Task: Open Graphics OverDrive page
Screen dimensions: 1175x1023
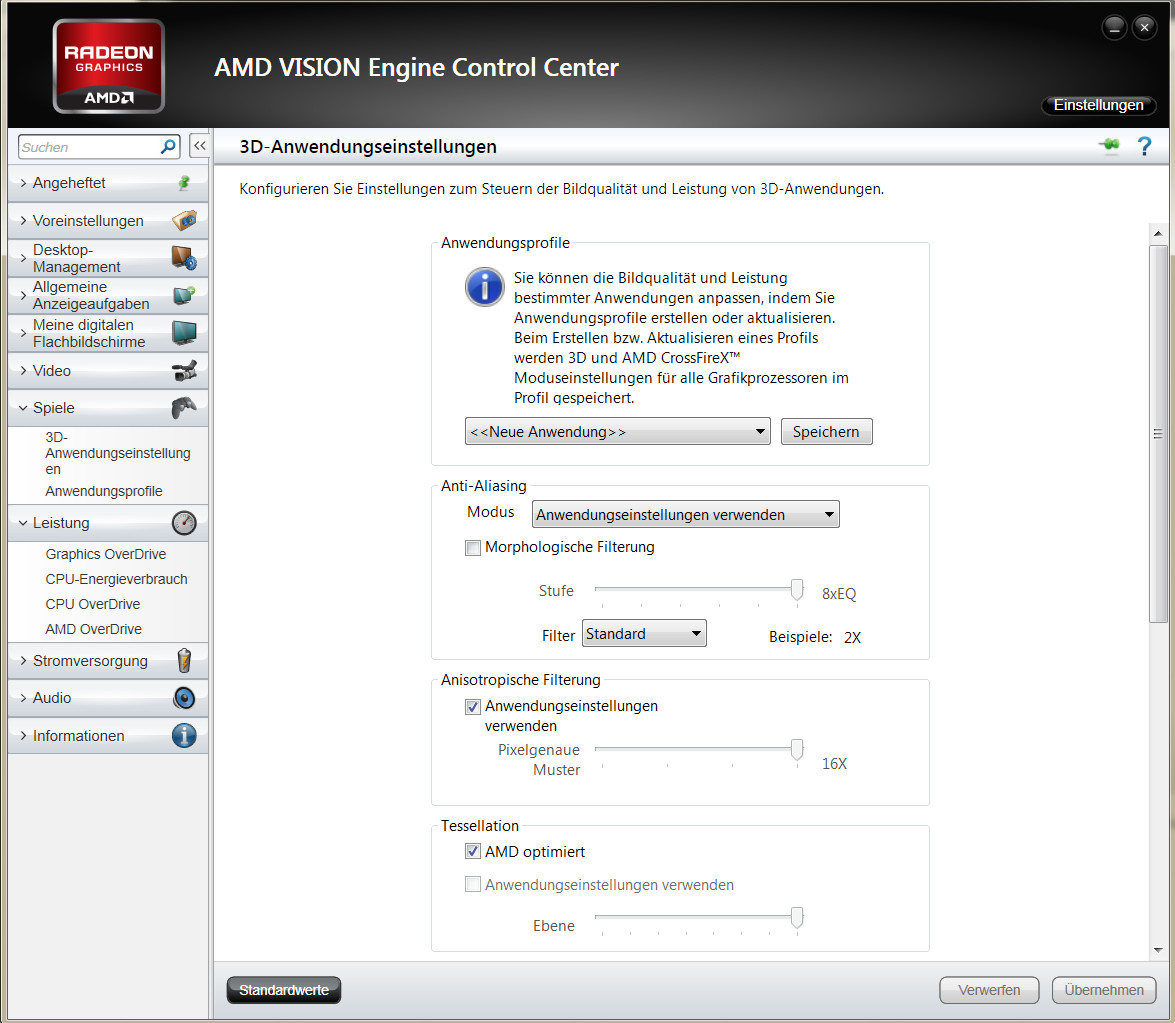Action: pos(106,554)
